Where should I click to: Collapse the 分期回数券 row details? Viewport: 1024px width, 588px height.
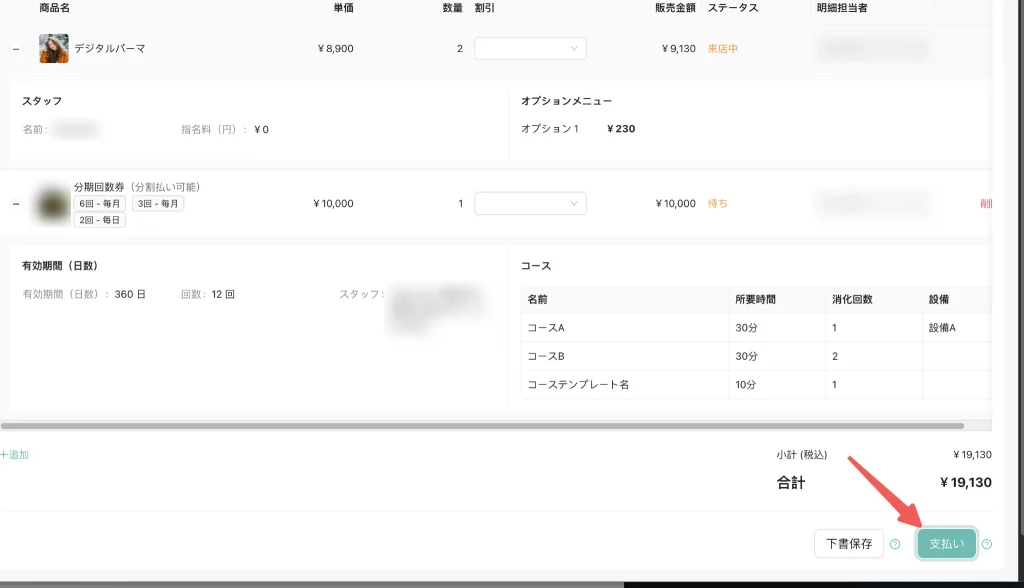(x=16, y=204)
